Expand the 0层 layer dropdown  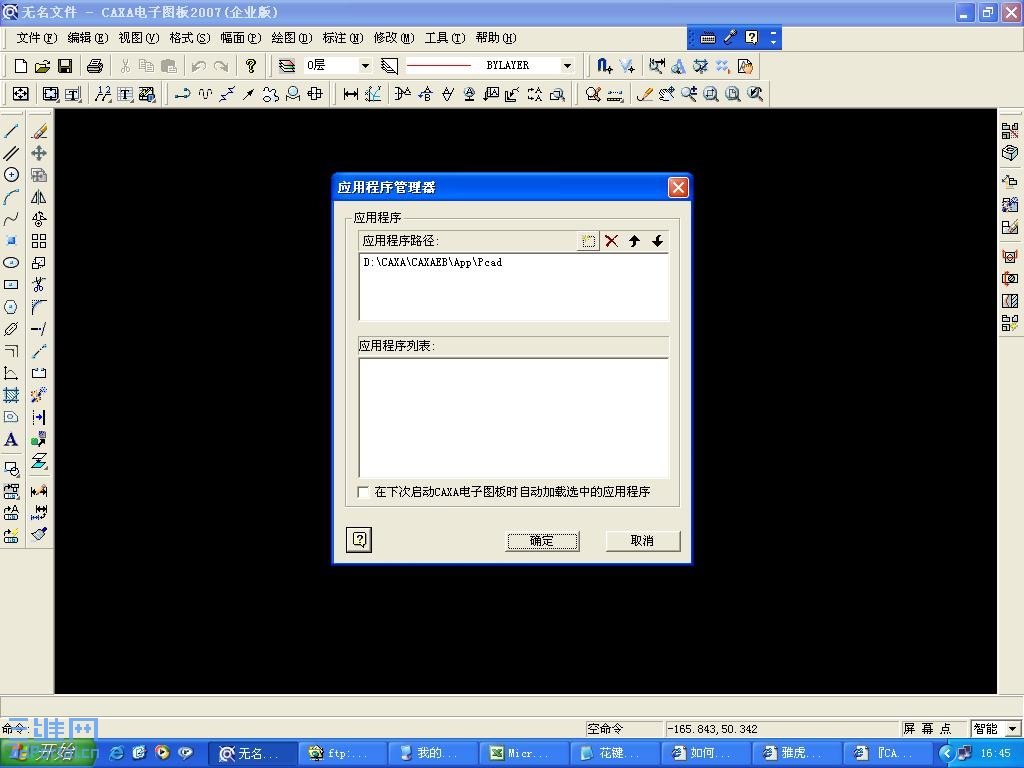365,65
